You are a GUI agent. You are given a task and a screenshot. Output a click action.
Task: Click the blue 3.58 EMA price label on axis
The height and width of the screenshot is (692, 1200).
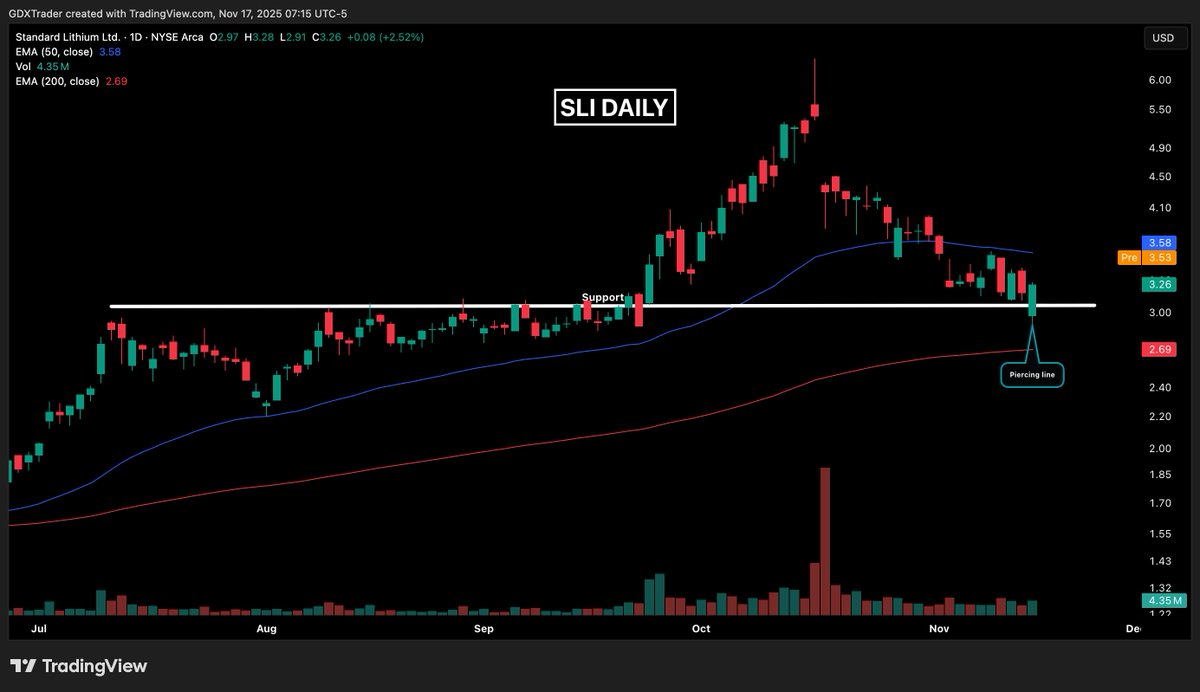point(1159,243)
